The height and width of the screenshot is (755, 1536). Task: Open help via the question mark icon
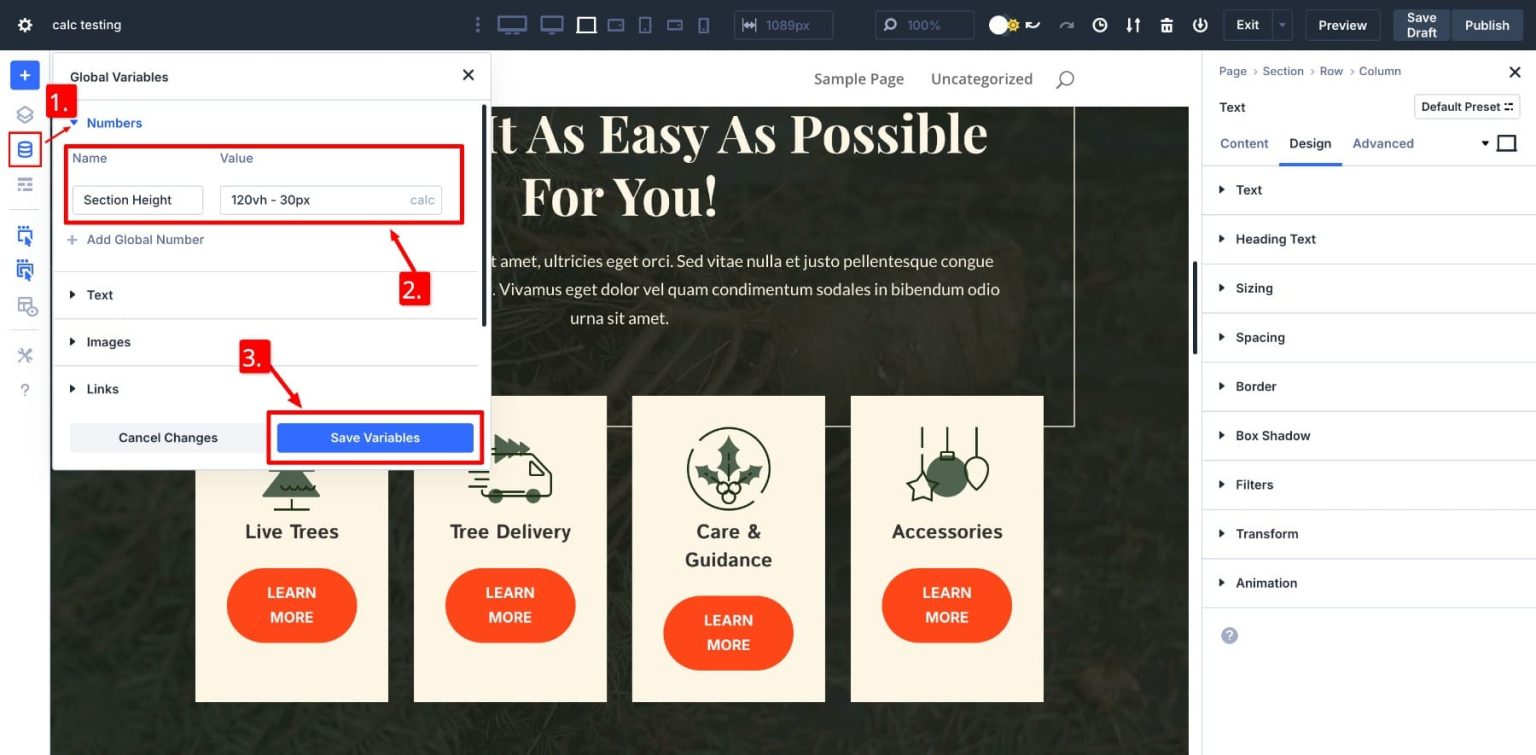tap(24, 390)
